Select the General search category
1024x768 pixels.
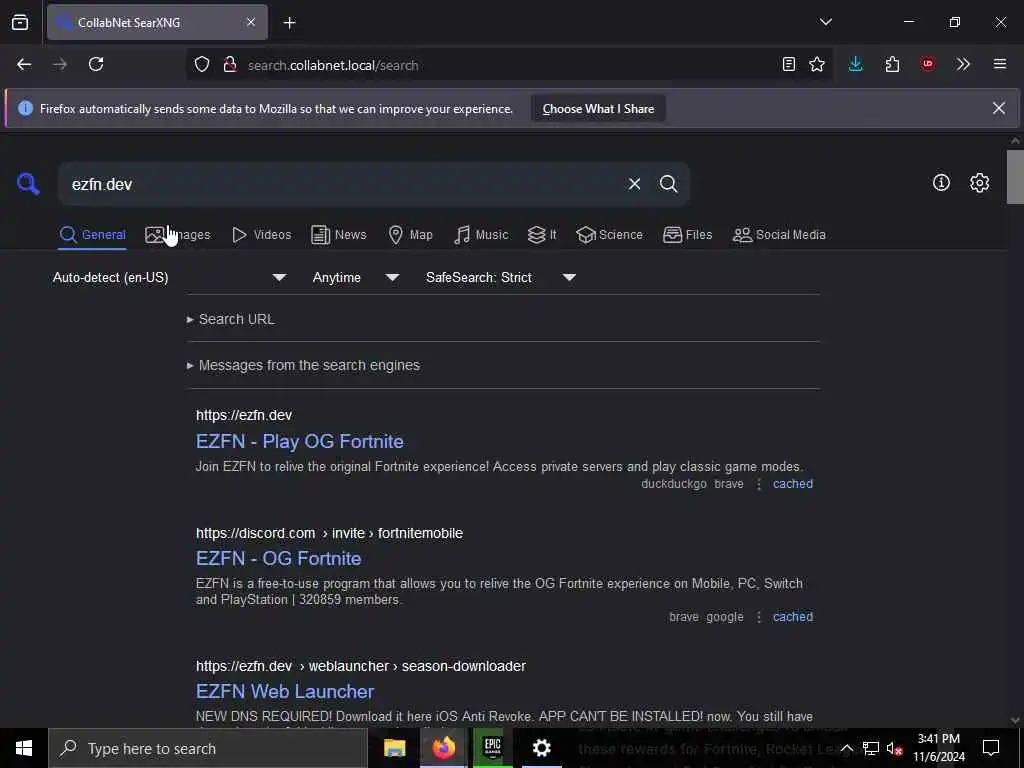92,234
